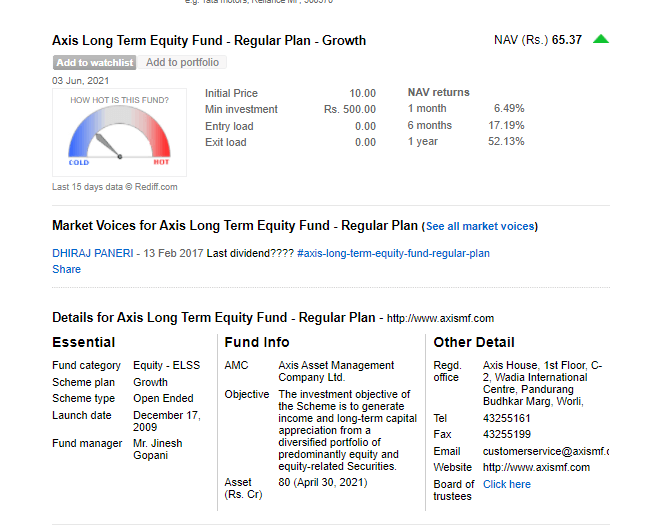Click the Equity - ELSS fund category value

[x=166, y=366]
